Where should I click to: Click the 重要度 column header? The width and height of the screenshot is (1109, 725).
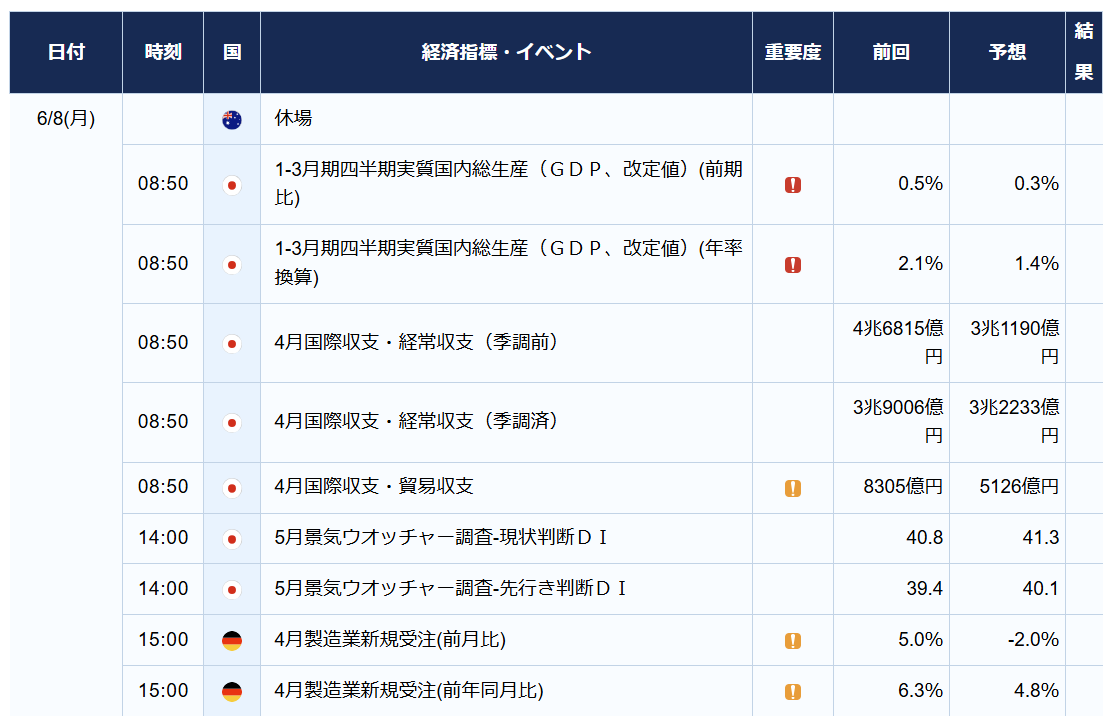point(793,52)
